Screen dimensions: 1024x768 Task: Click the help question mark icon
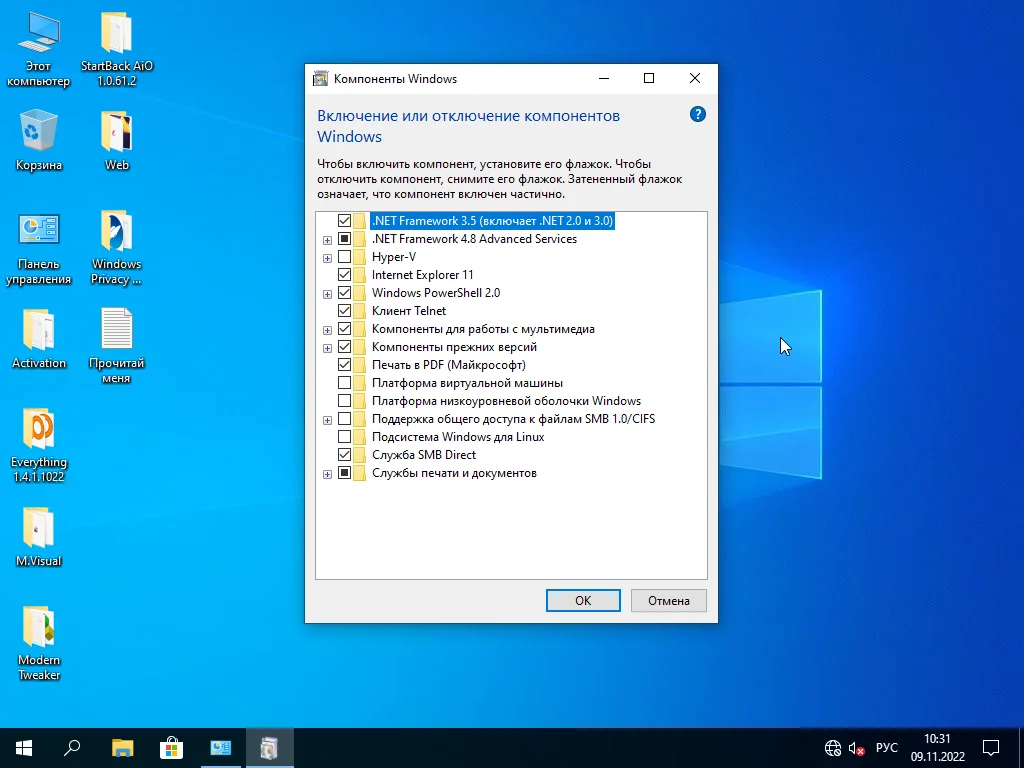[698, 114]
